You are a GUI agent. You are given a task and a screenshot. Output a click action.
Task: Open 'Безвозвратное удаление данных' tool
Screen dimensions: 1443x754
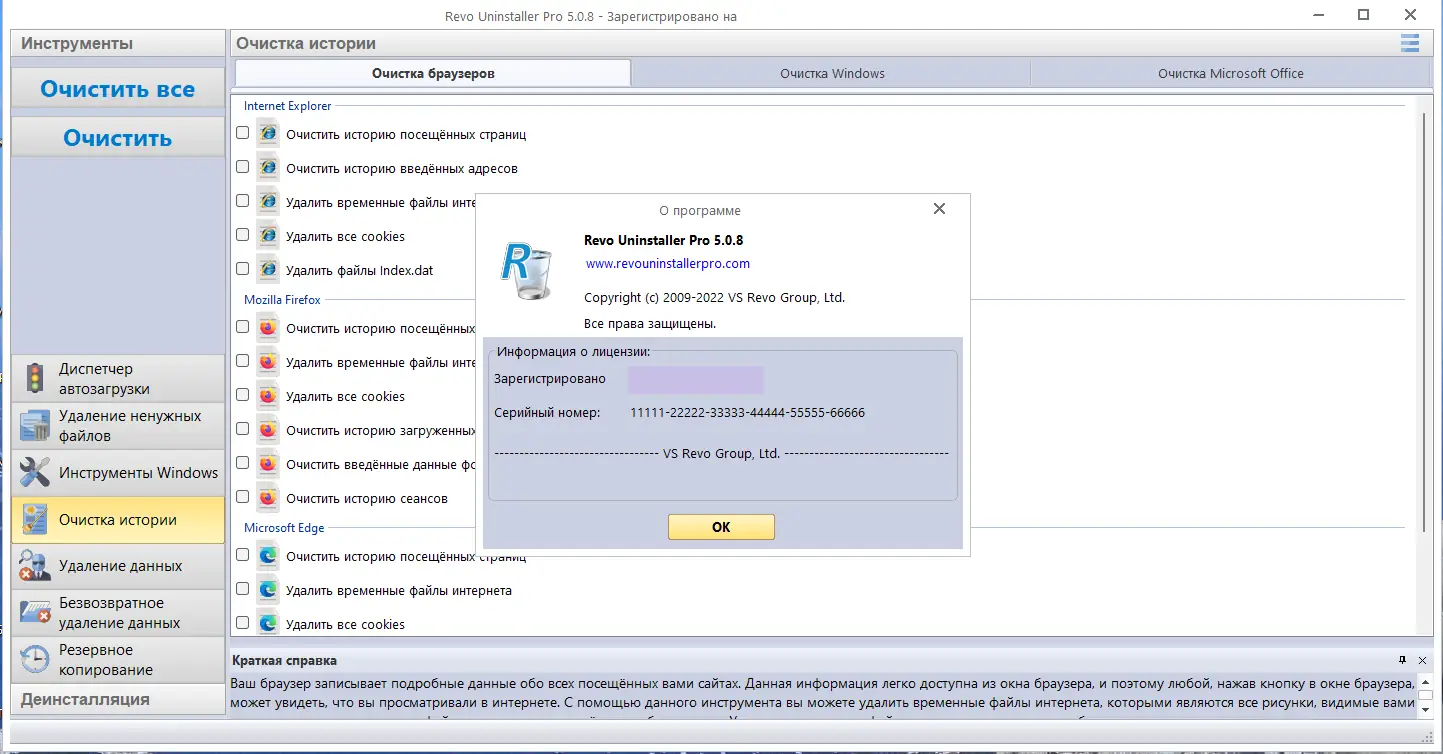click(118, 612)
